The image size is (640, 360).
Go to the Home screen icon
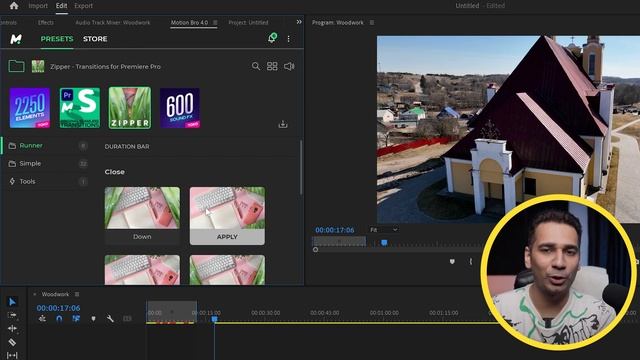click(14, 6)
